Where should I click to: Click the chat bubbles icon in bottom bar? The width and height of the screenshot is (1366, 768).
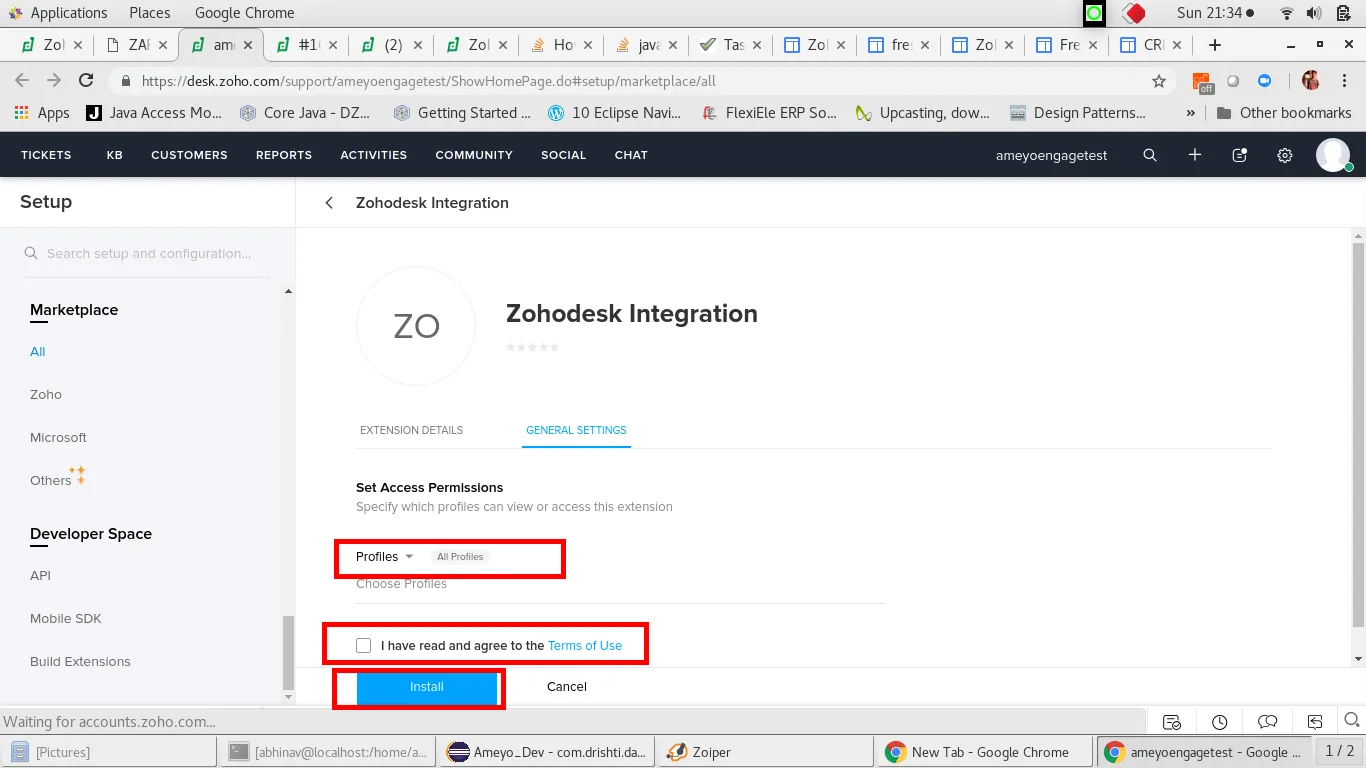[1268, 722]
